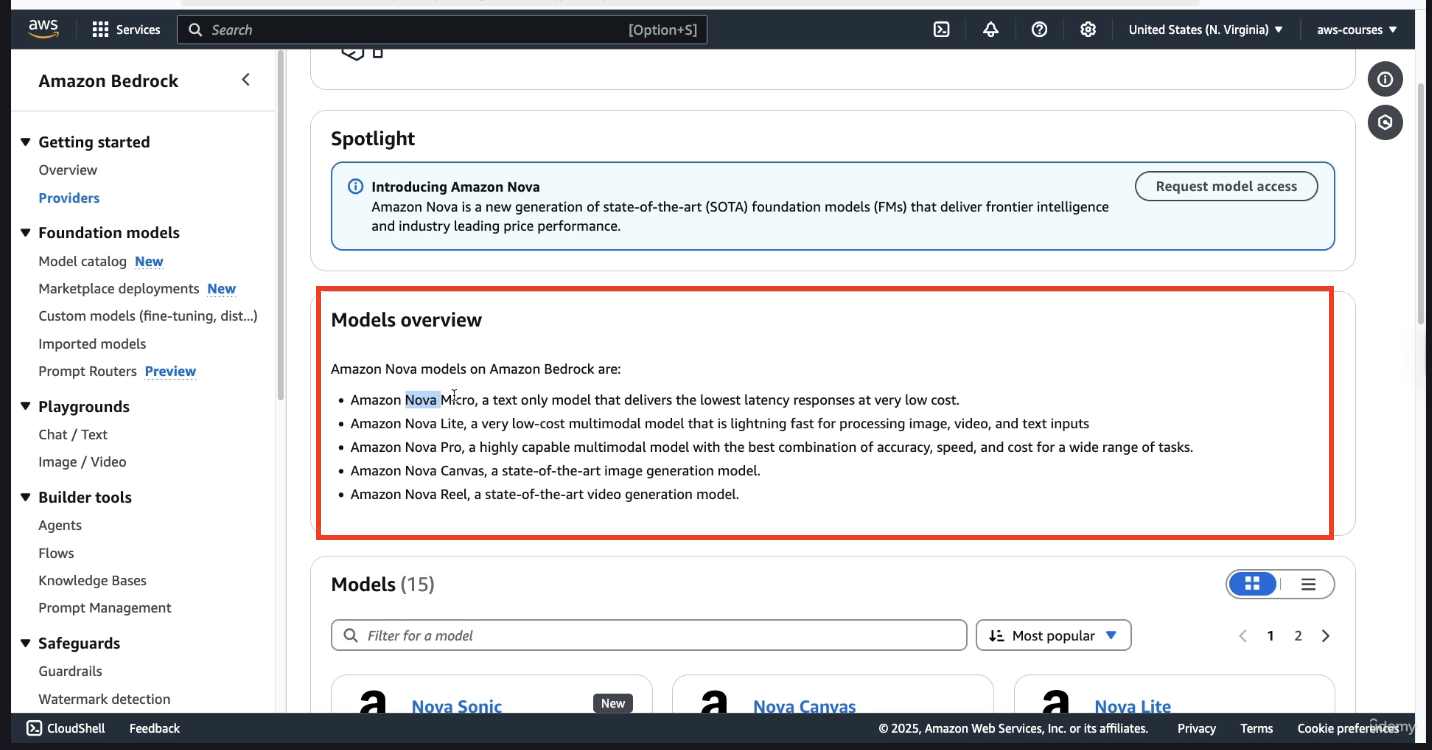Click Request model access button
The height and width of the screenshot is (750, 1432).
pyautogui.click(x=1226, y=186)
